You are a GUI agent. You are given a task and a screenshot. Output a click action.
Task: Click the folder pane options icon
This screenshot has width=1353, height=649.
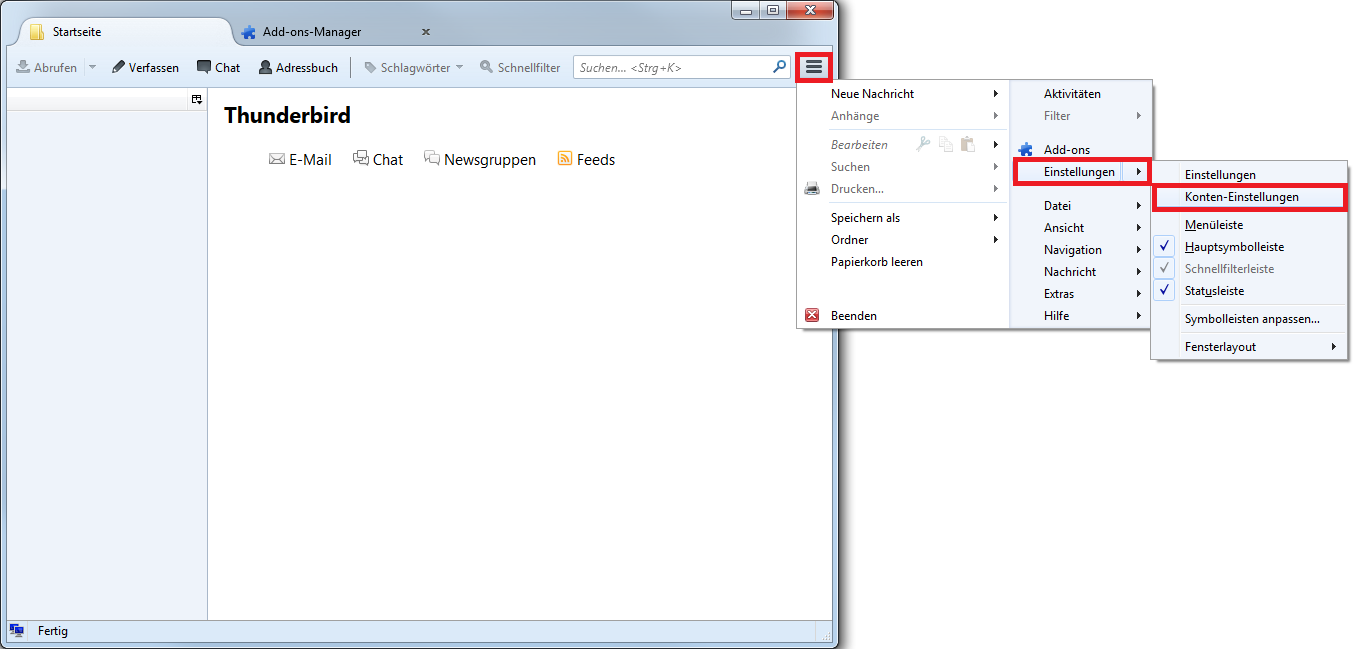[x=197, y=99]
